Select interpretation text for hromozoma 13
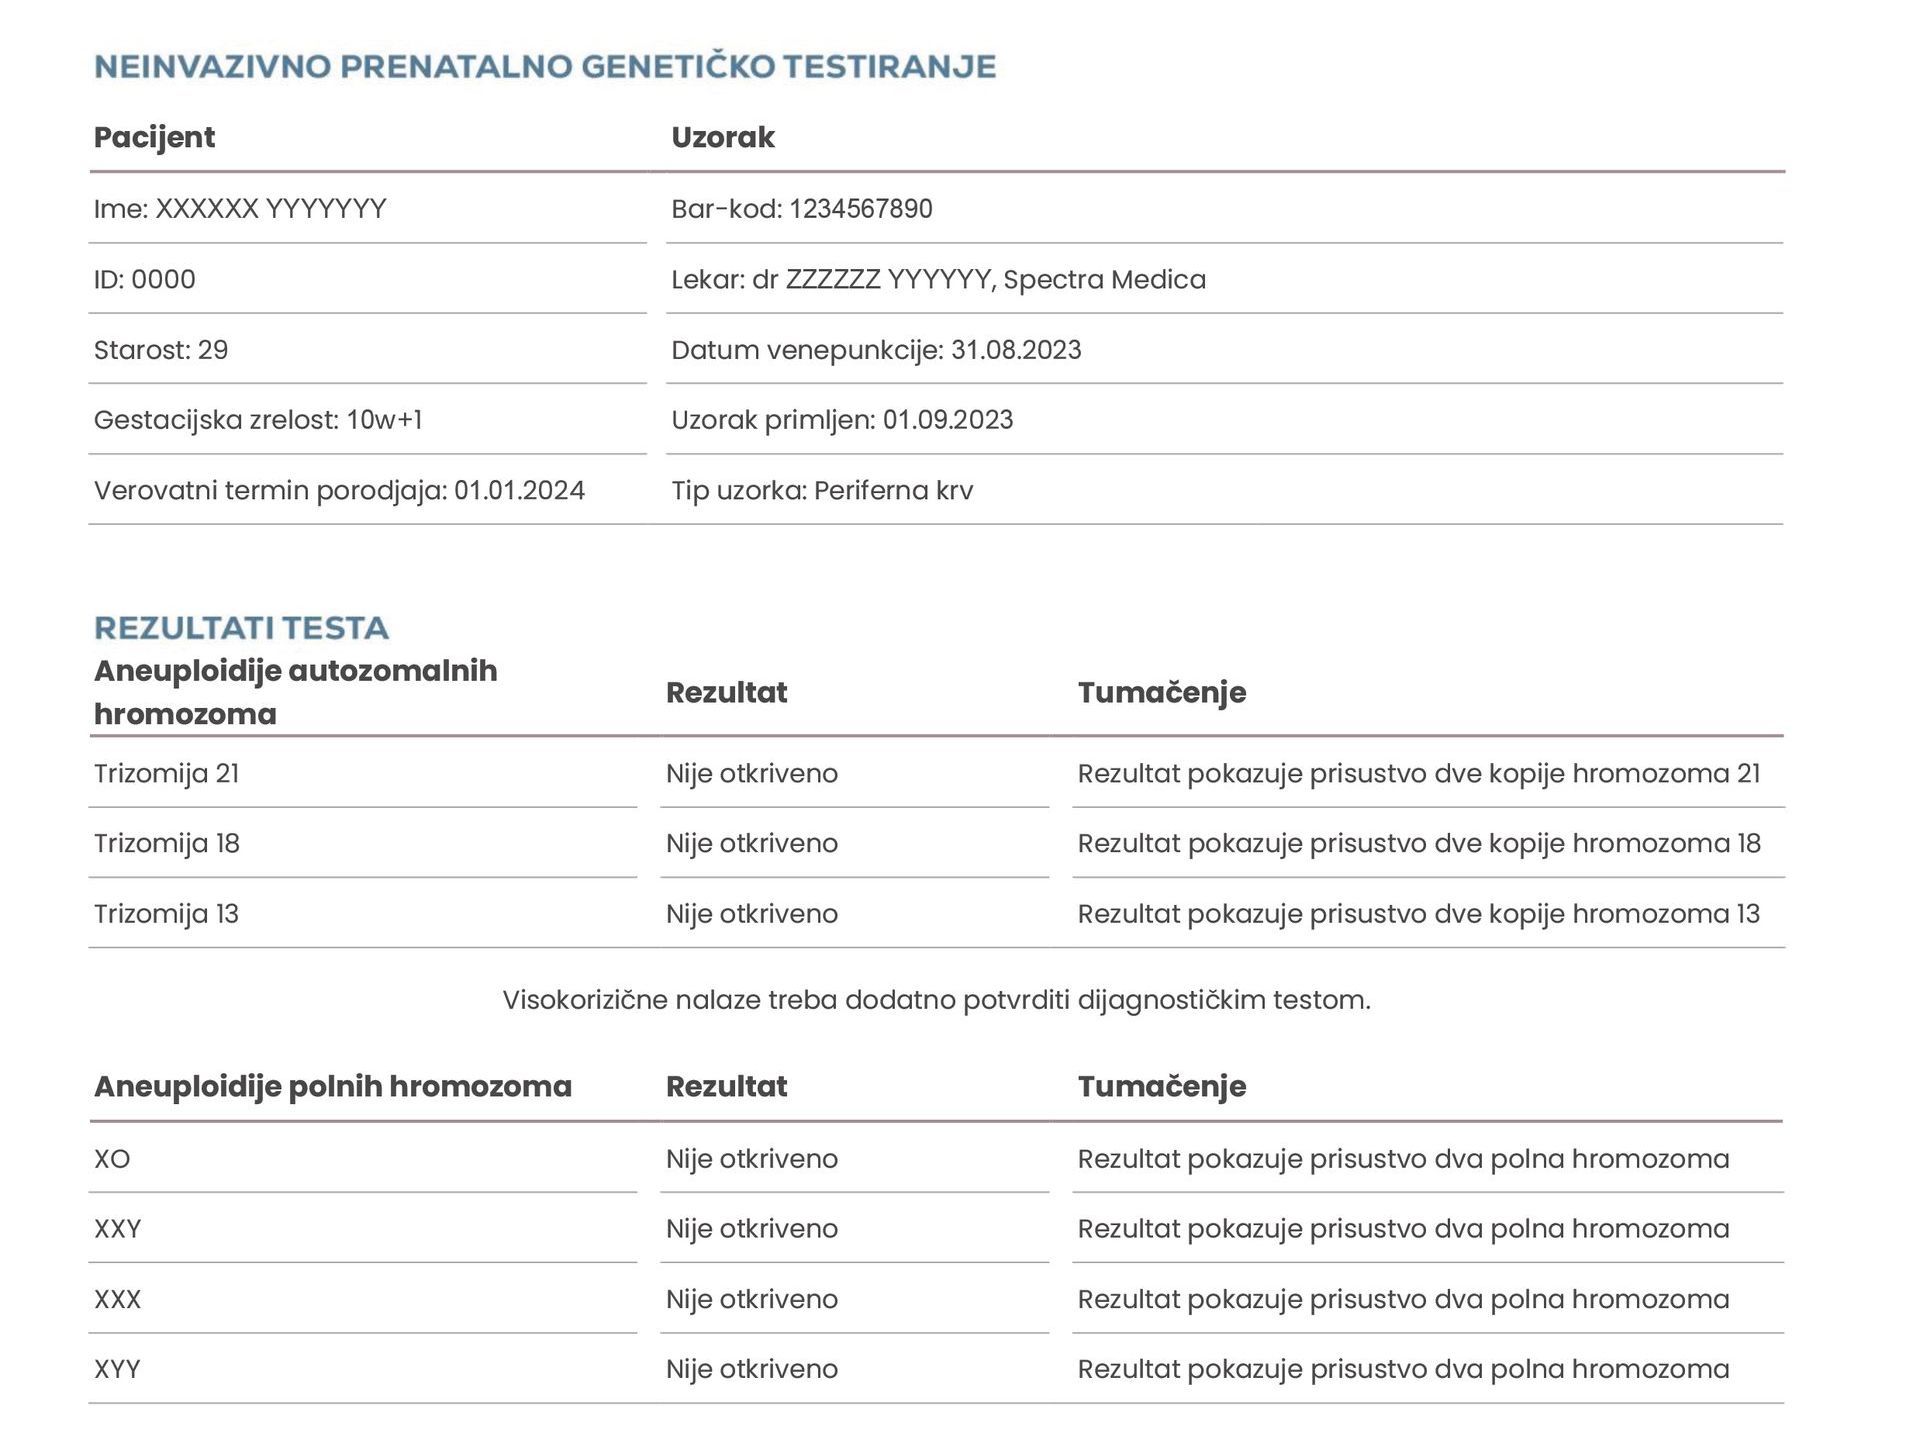 (x=1419, y=914)
